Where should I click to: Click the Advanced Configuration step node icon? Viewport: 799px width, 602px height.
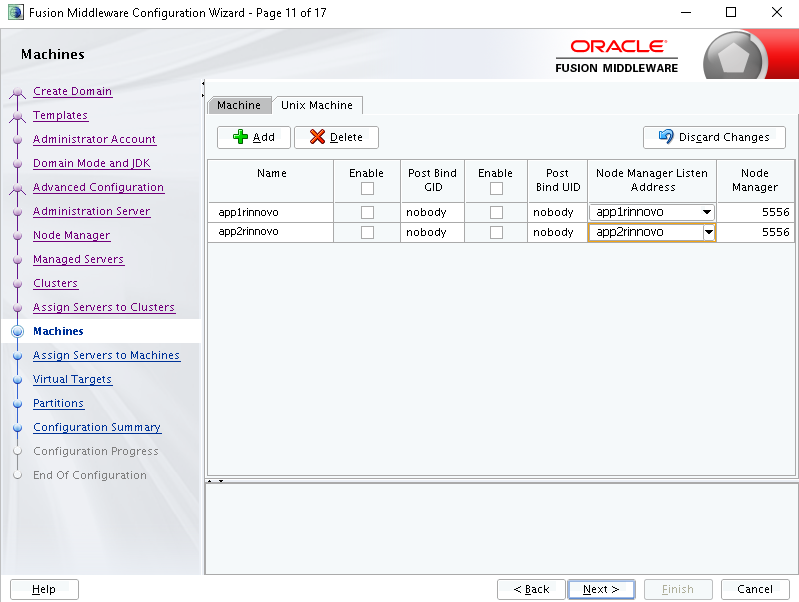[17, 188]
